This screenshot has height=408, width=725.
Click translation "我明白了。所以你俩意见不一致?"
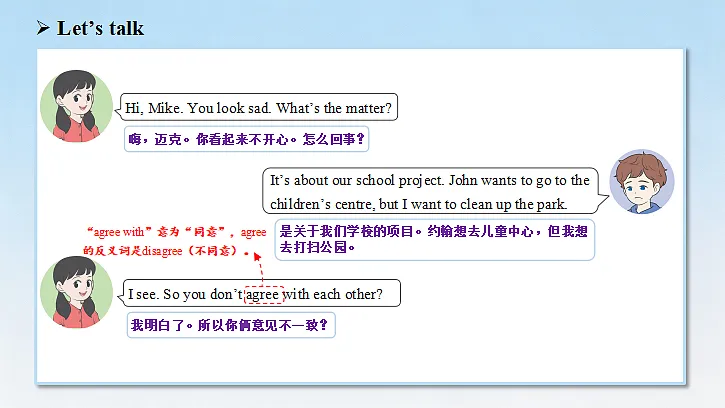(x=231, y=325)
